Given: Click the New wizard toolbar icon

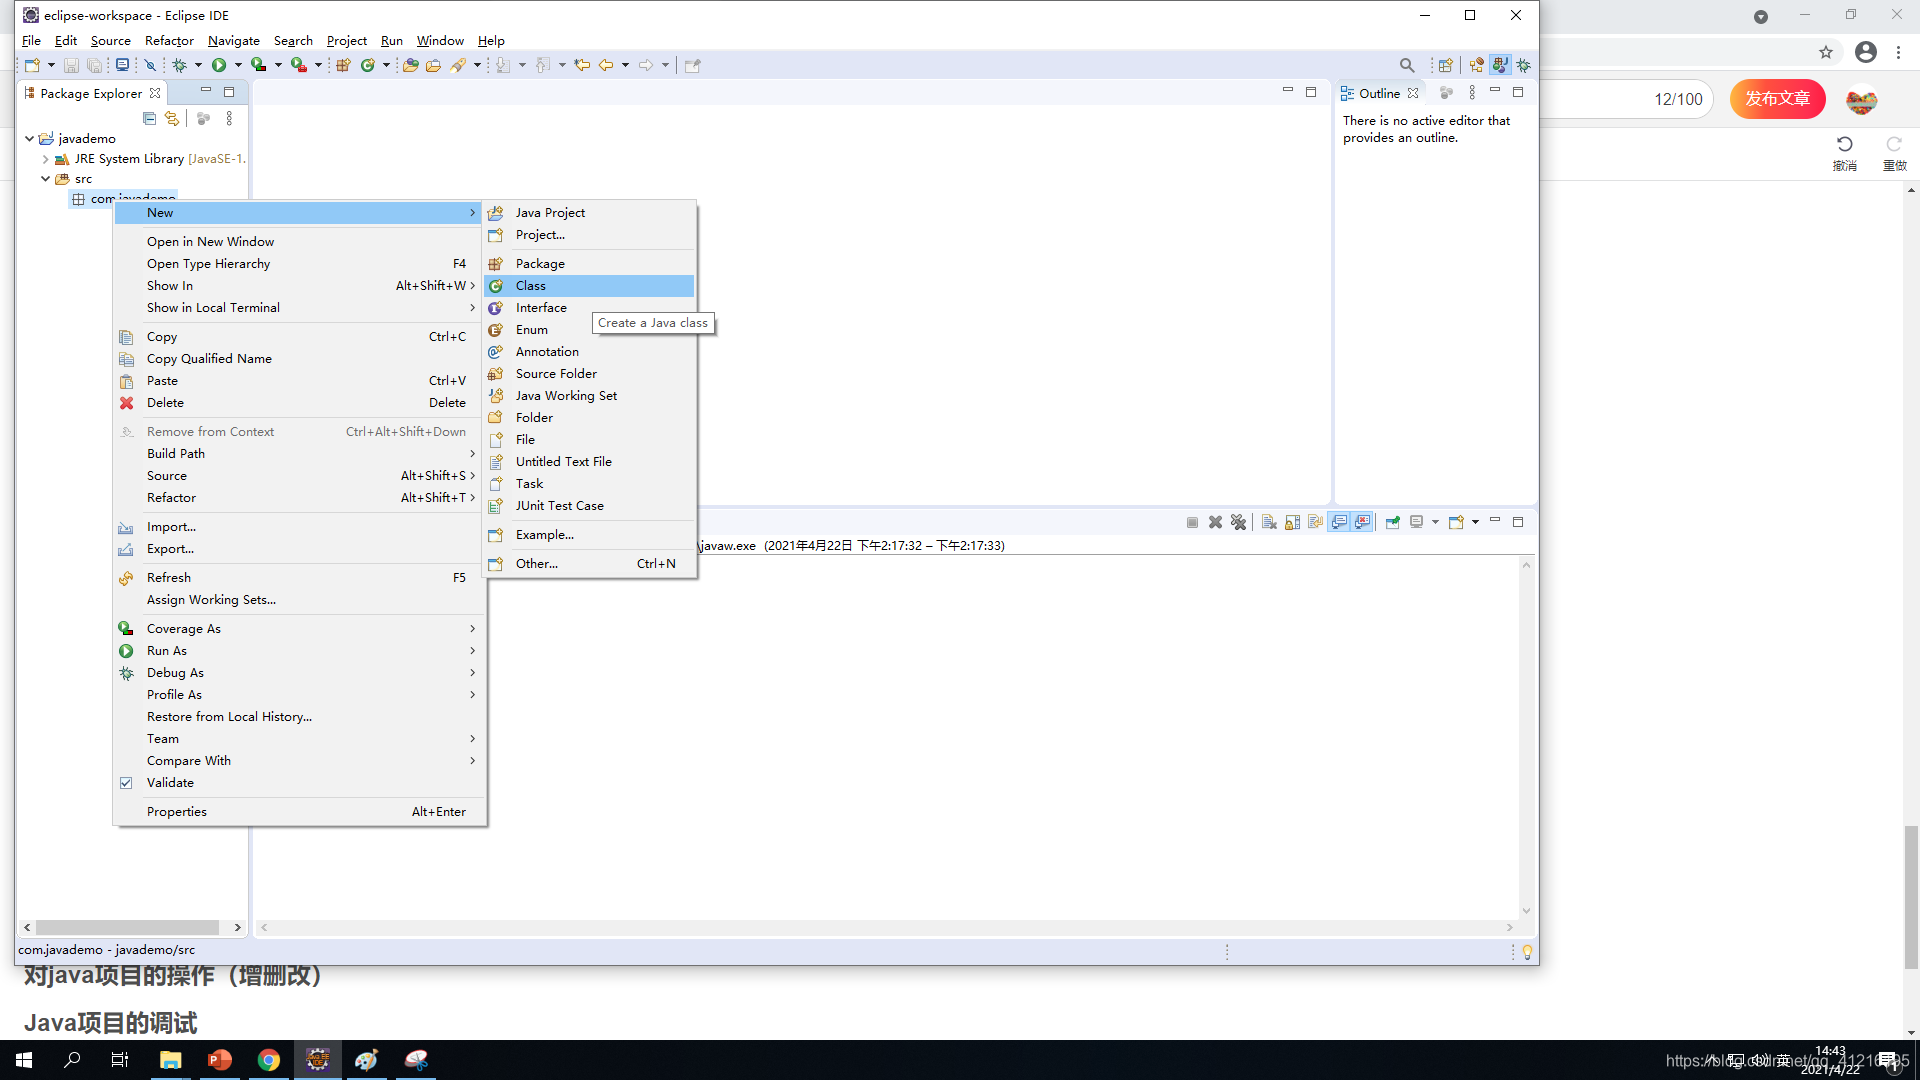Looking at the screenshot, I should (32, 65).
